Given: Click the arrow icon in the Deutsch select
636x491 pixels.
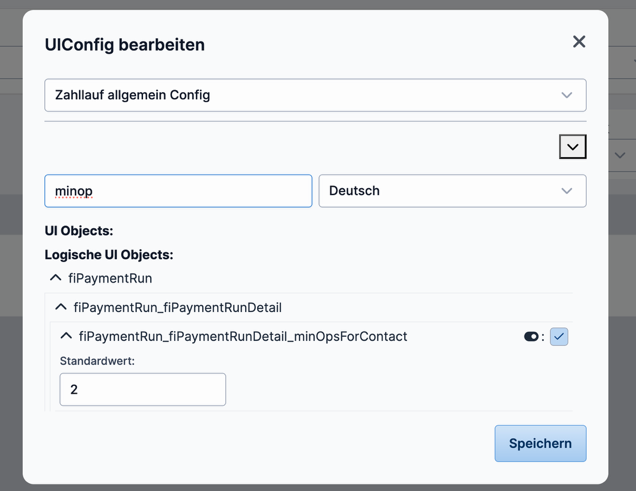Looking at the screenshot, I should coord(567,191).
